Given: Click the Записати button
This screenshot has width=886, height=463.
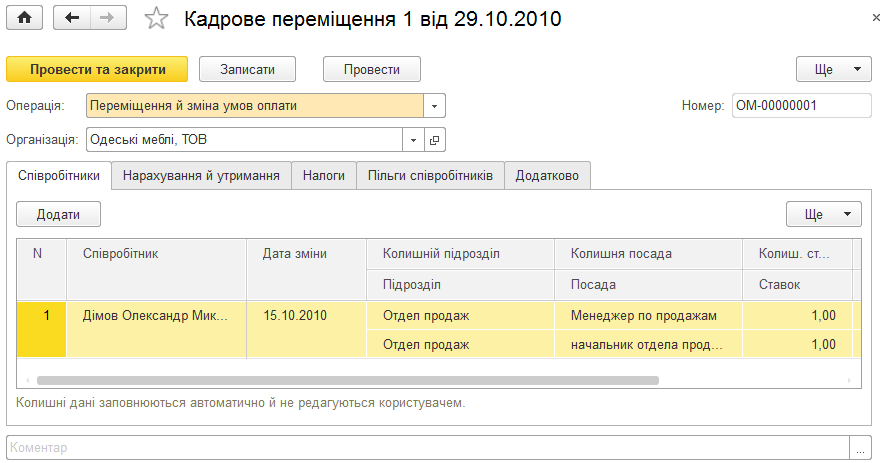Looking at the screenshot, I should (x=247, y=69).
